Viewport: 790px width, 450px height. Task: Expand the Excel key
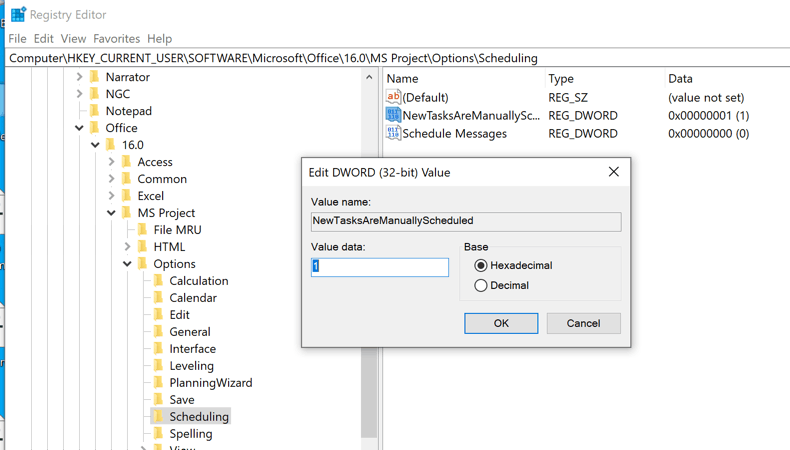point(111,196)
